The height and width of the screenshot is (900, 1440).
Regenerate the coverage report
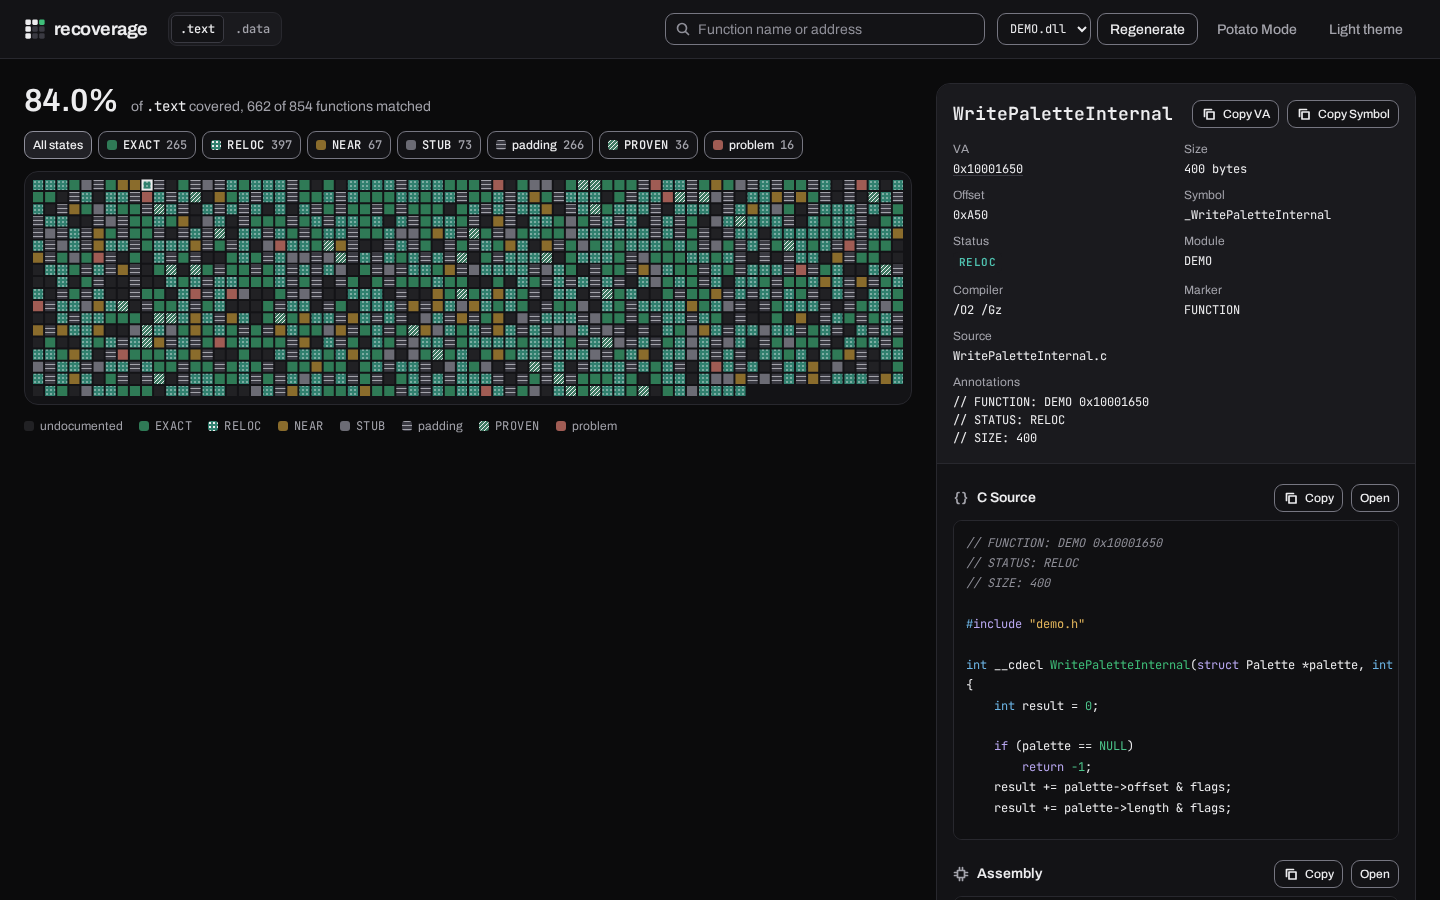[1147, 29]
